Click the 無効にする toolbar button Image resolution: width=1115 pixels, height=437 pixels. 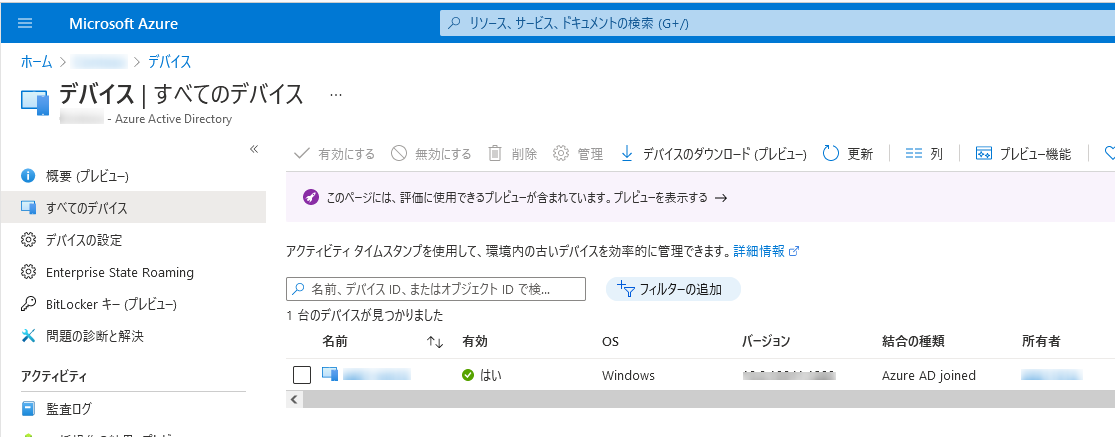coord(431,153)
